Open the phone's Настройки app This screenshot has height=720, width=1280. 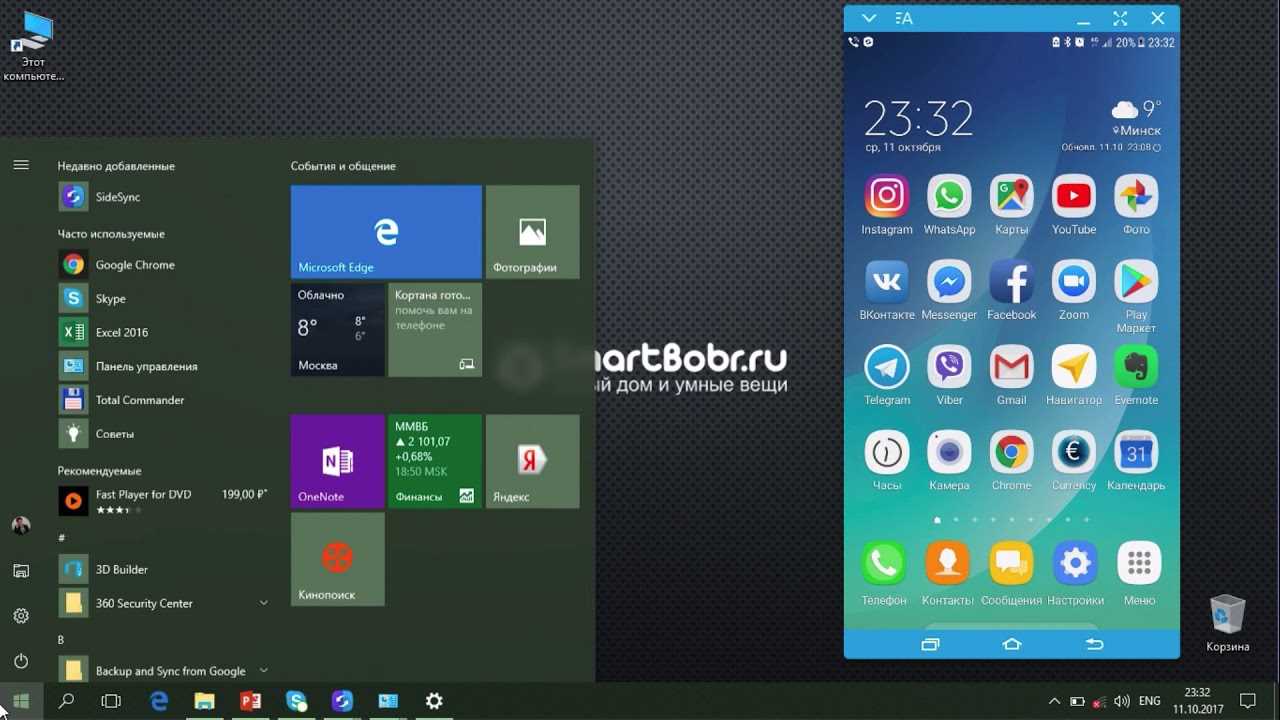tap(1075, 564)
